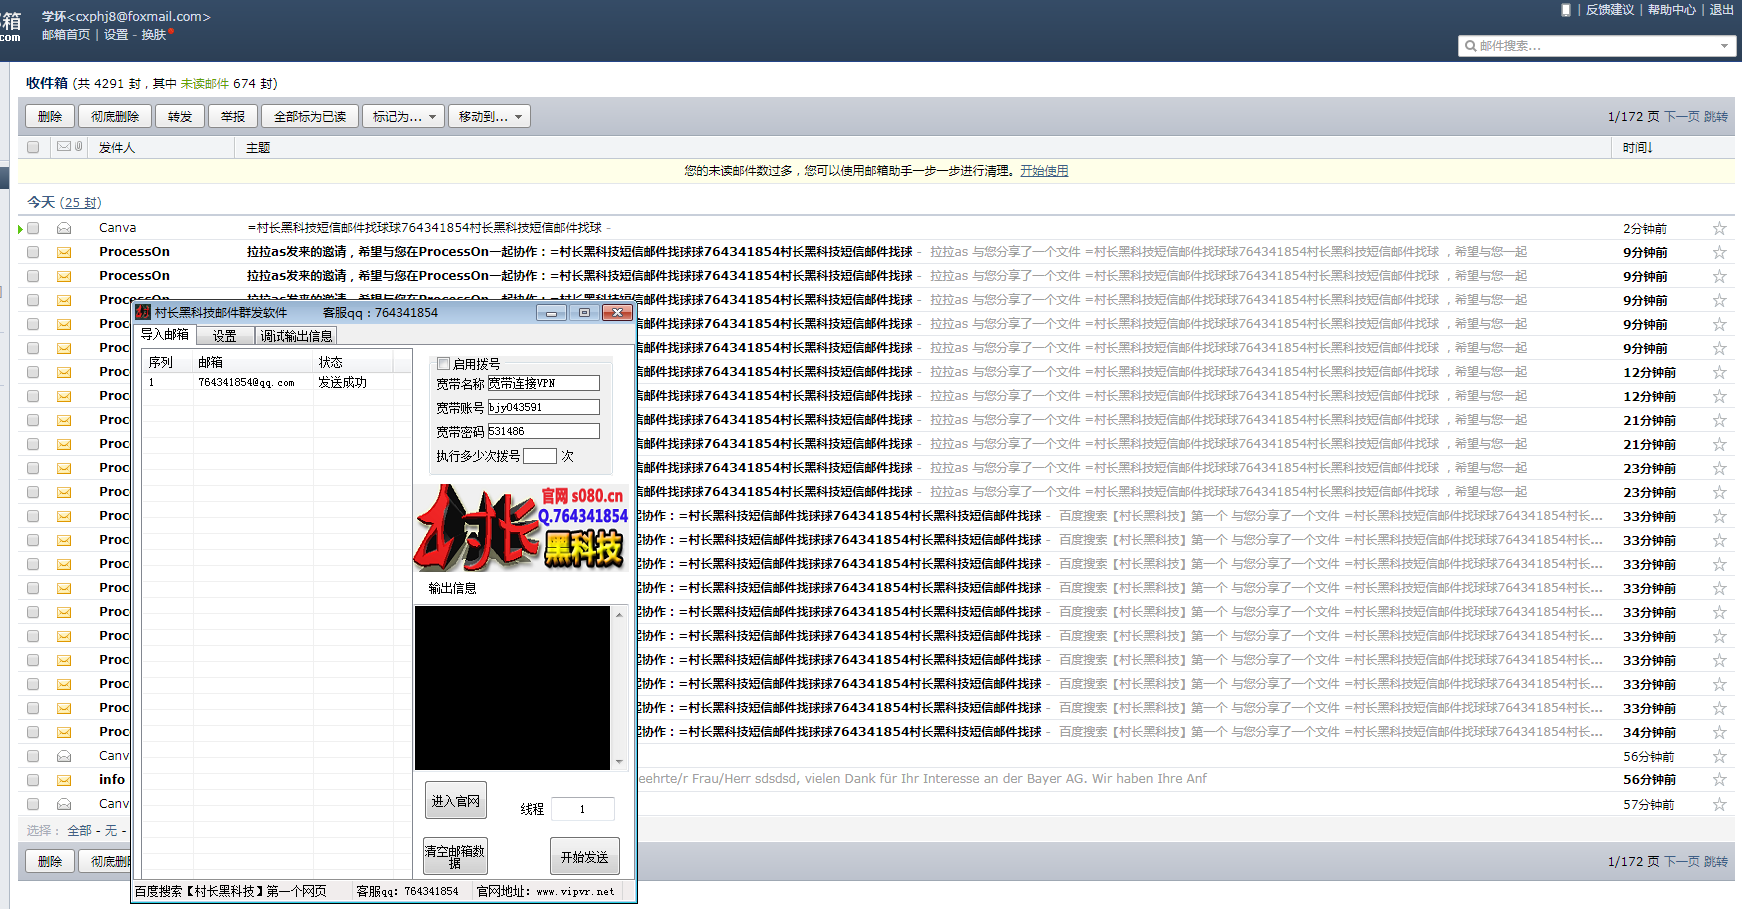Click the 邮件搜索 search box

click(x=1597, y=46)
